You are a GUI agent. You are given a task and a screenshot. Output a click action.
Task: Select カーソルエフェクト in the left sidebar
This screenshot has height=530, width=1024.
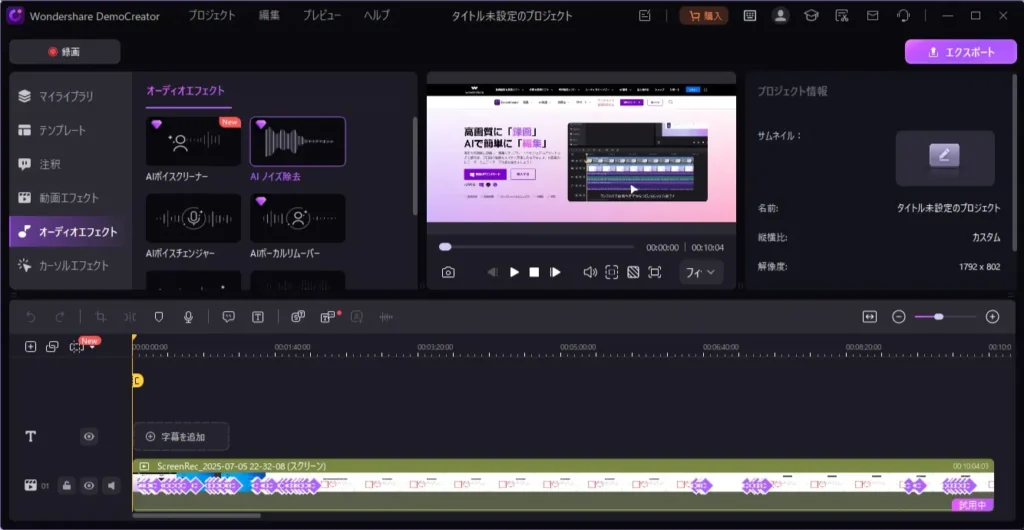point(73,266)
